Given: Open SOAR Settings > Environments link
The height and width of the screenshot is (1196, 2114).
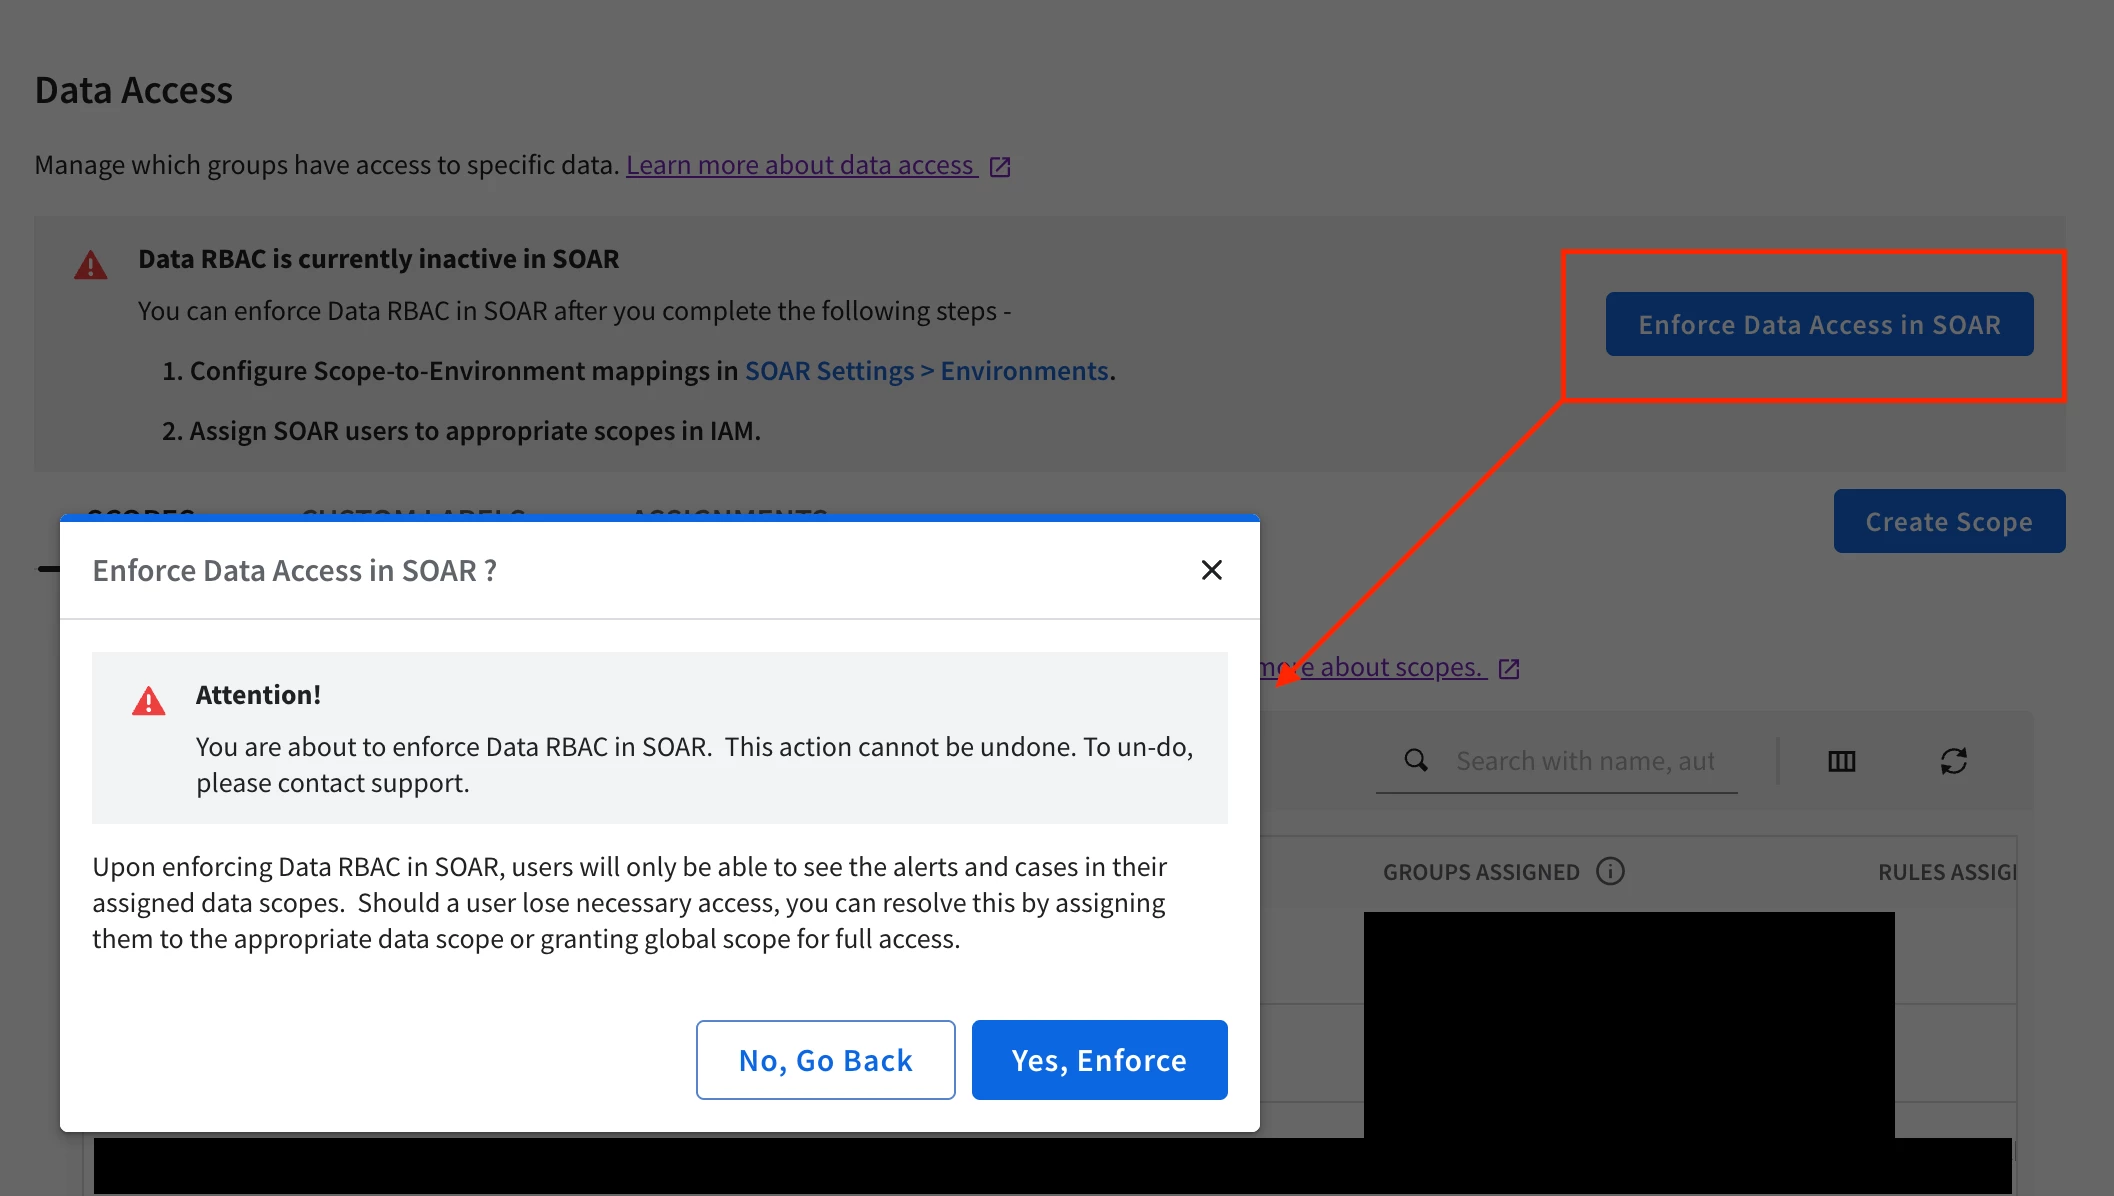Looking at the screenshot, I should (x=926, y=371).
